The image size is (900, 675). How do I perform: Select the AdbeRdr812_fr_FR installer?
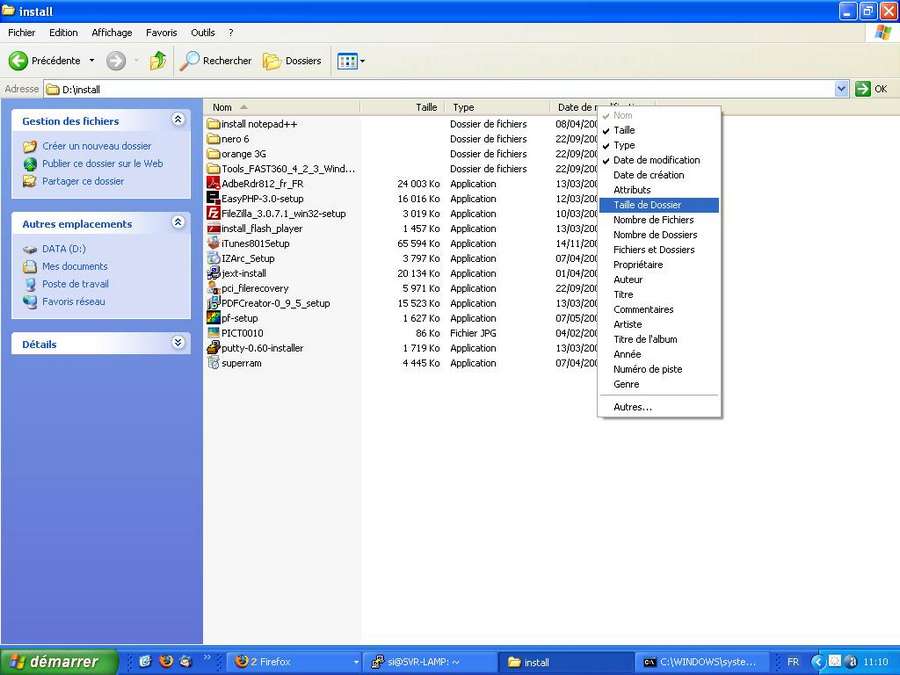point(262,184)
